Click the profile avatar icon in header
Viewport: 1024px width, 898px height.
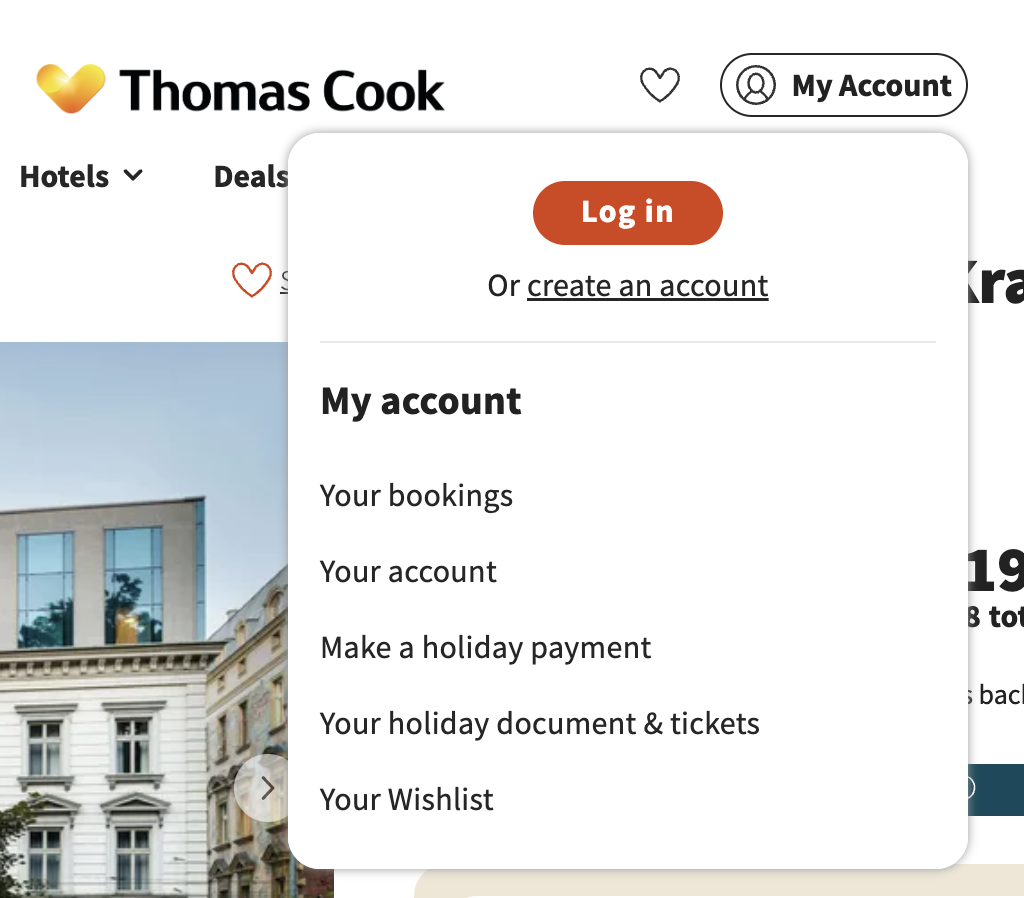[x=756, y=86]
